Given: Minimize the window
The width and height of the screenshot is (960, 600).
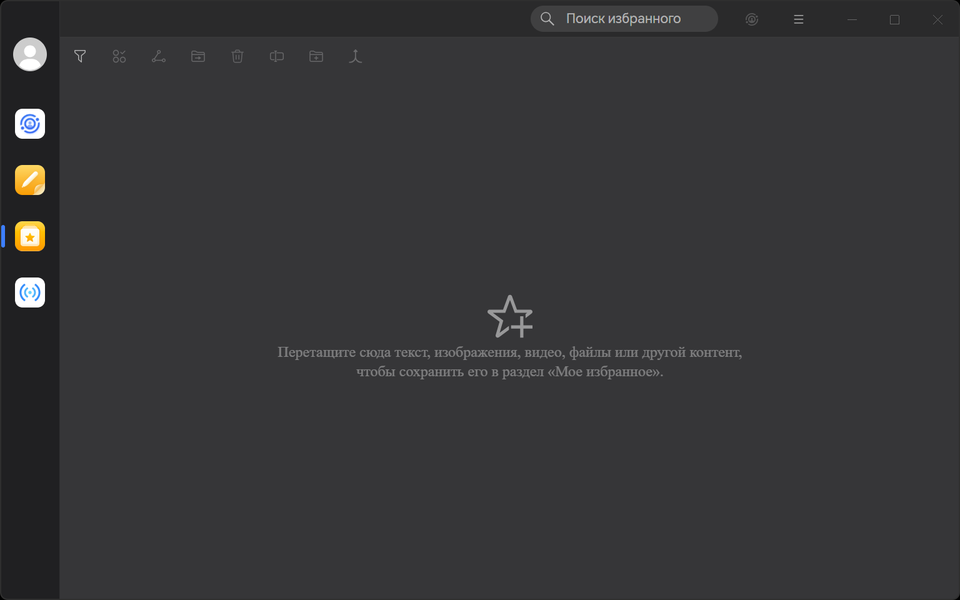Looking at the screenshot, I should pyautogui.click(x=852, y=20).
